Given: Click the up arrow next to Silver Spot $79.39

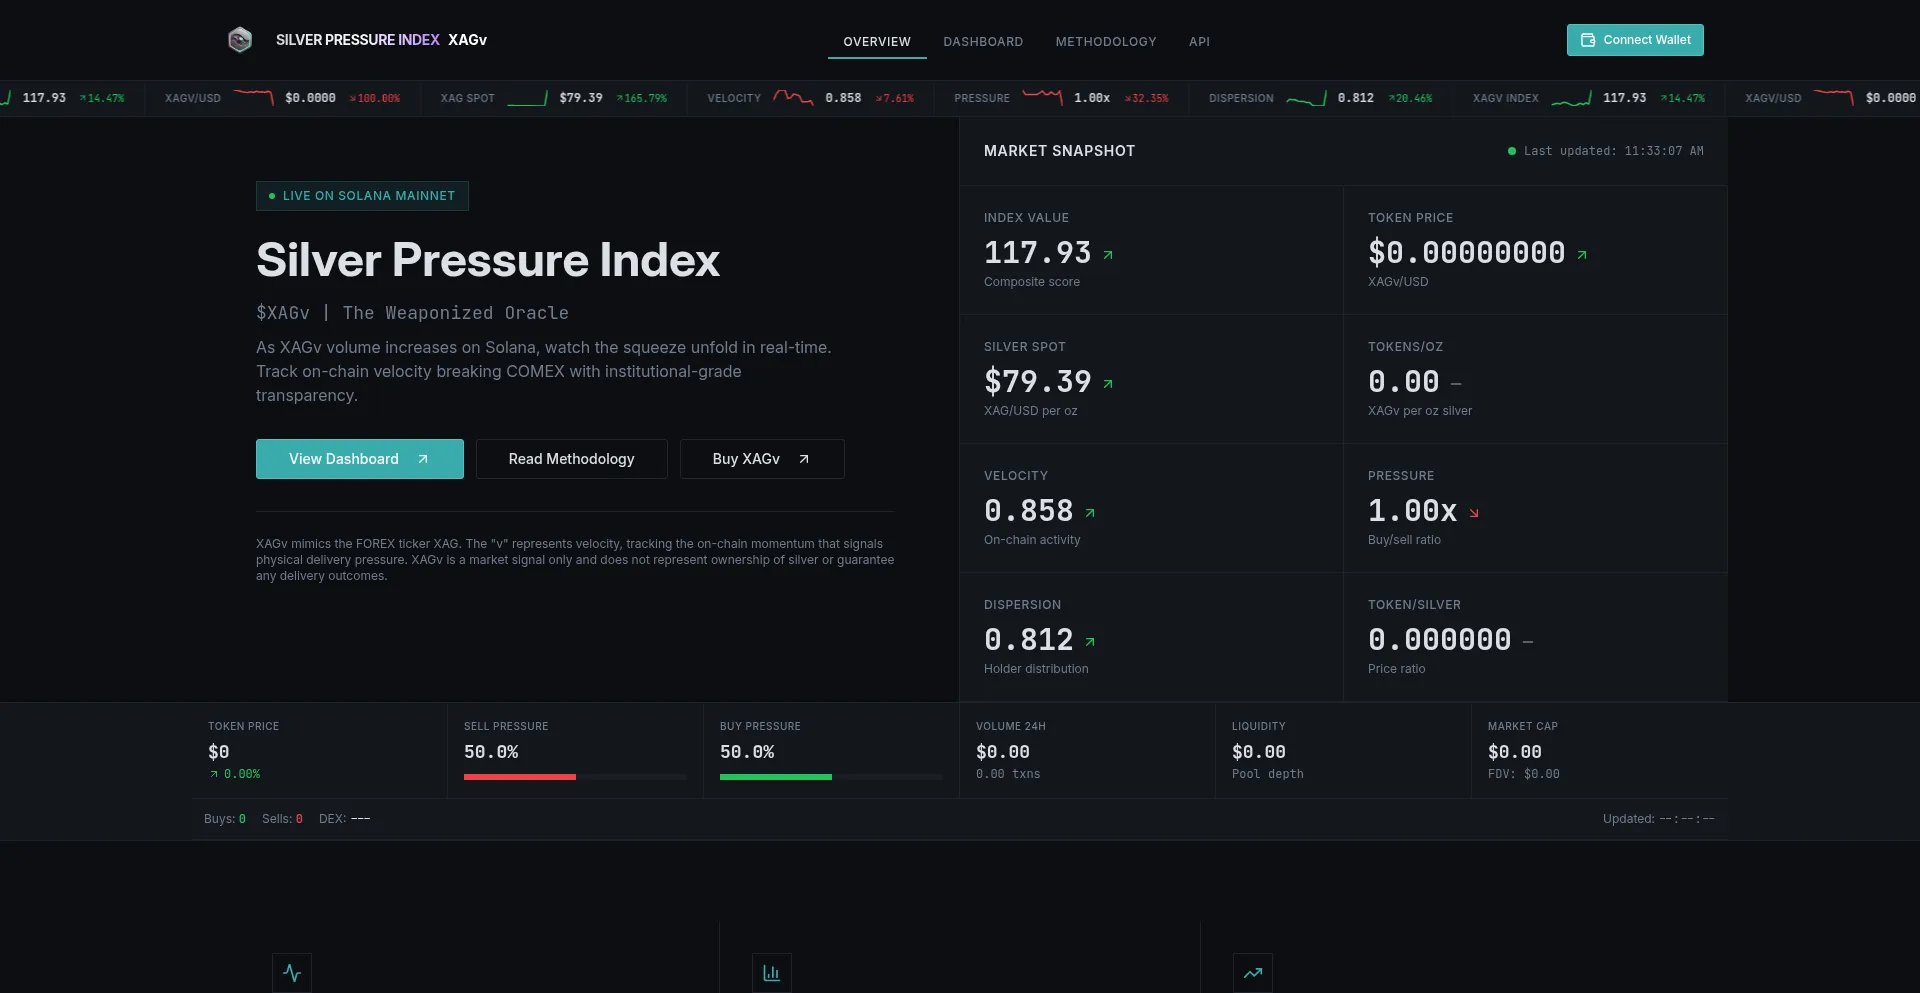Looking at the screenshot, I should tap(1108, 384).
